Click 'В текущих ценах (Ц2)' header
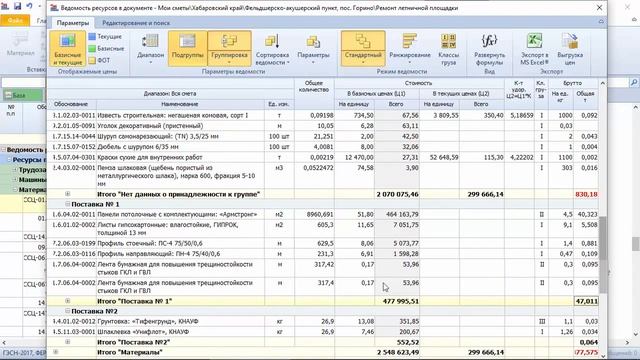This screenshot has height=360, width=640. [x=461, y=94]
